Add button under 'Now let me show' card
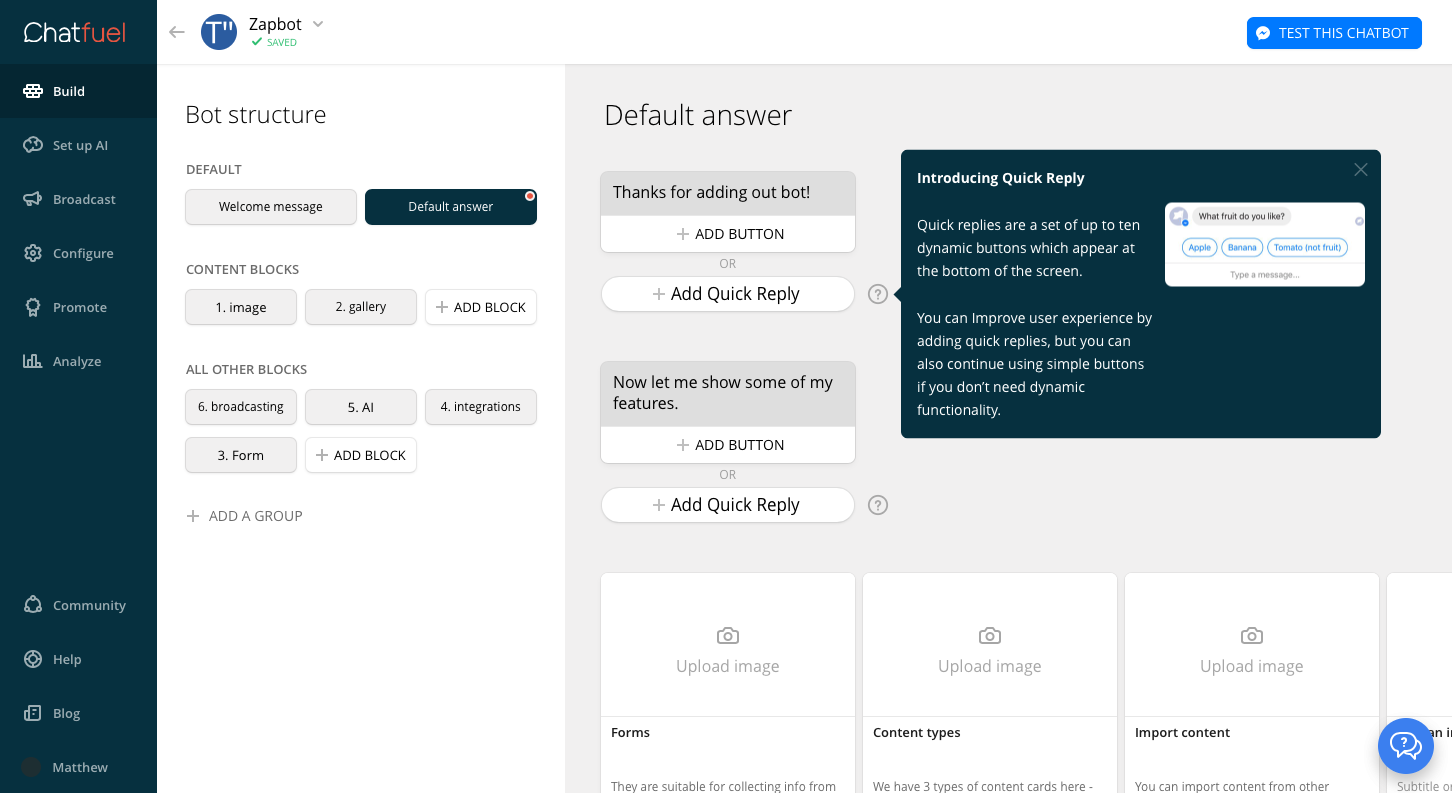This screenshot has width=1452, height=793. click(728, 445)
